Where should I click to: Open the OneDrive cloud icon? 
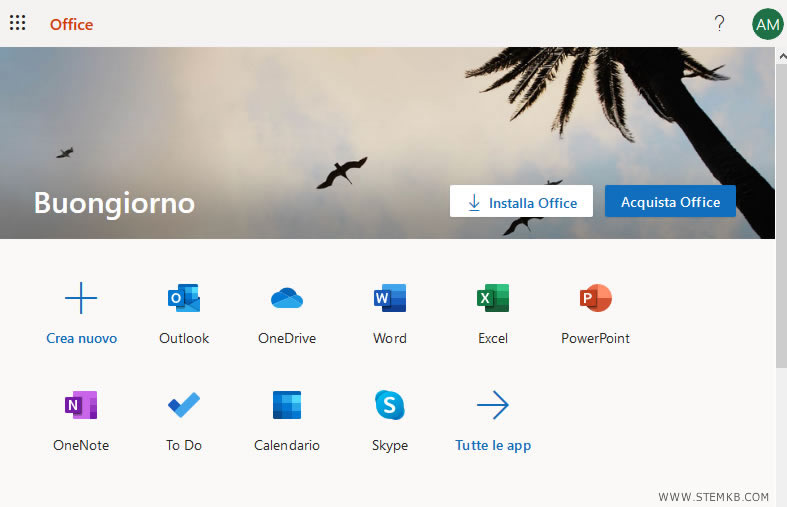pos(287,298)
